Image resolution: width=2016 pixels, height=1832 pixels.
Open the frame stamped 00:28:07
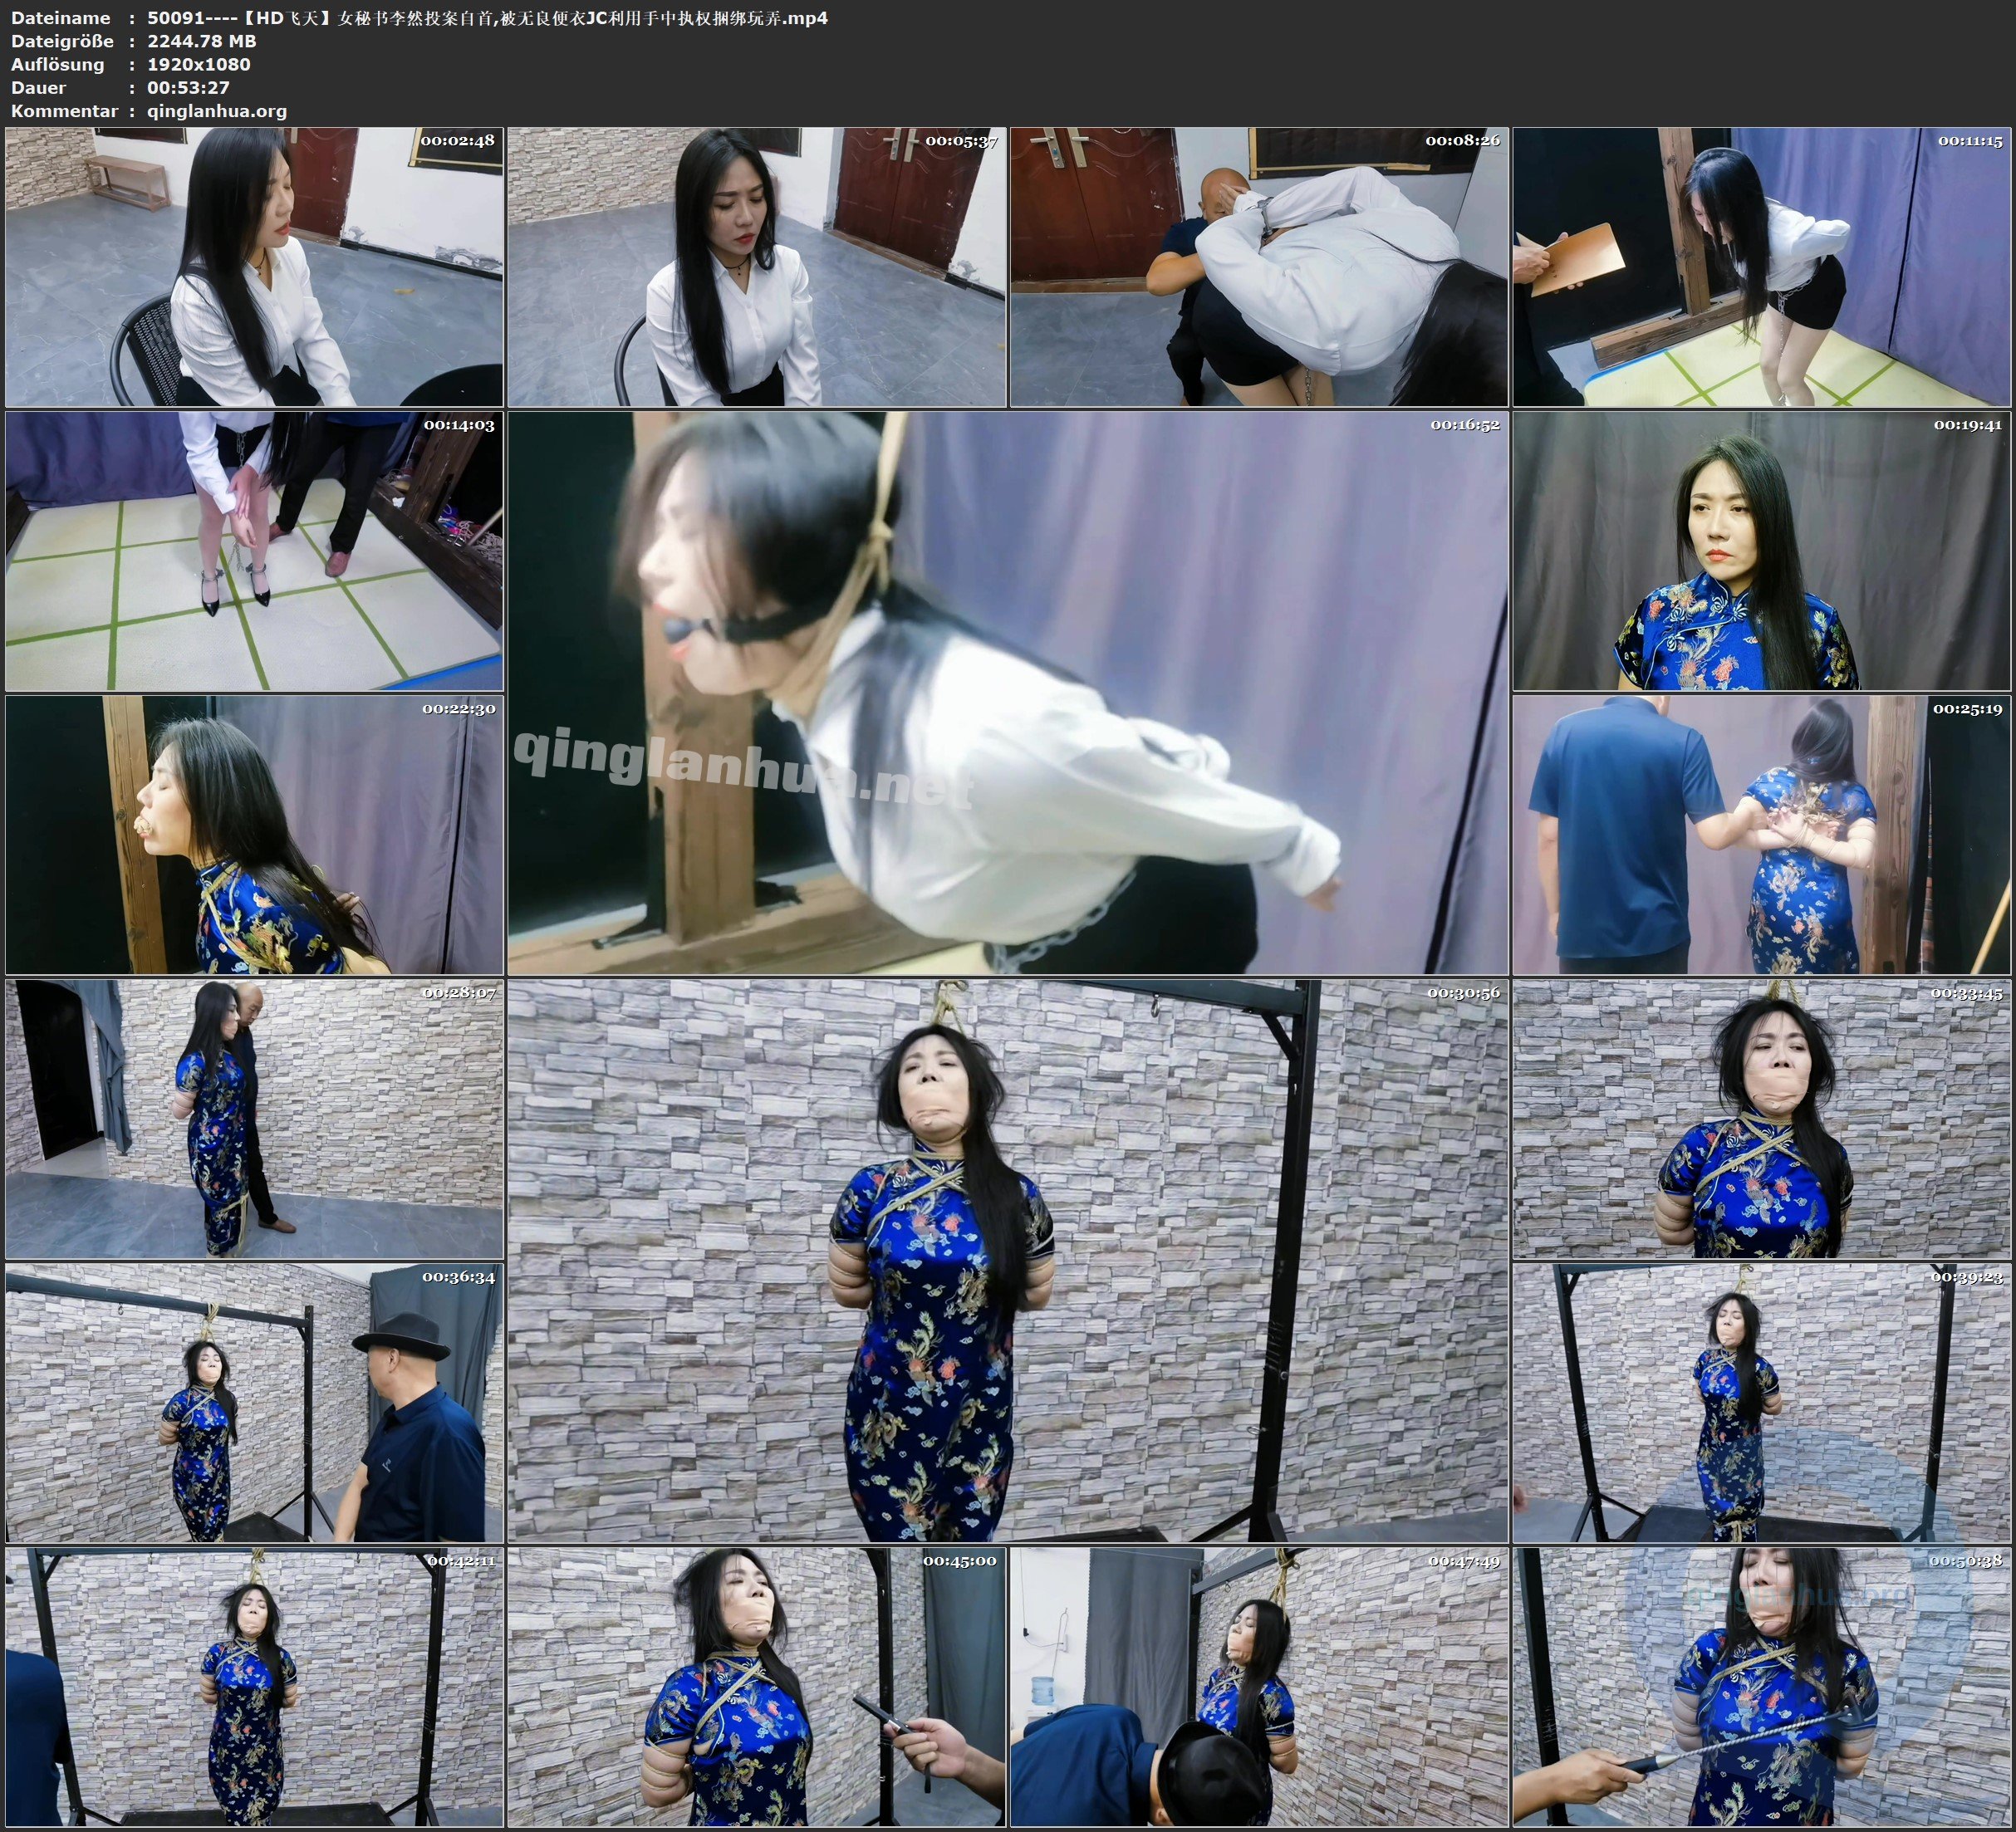(x=254, y=1118)
